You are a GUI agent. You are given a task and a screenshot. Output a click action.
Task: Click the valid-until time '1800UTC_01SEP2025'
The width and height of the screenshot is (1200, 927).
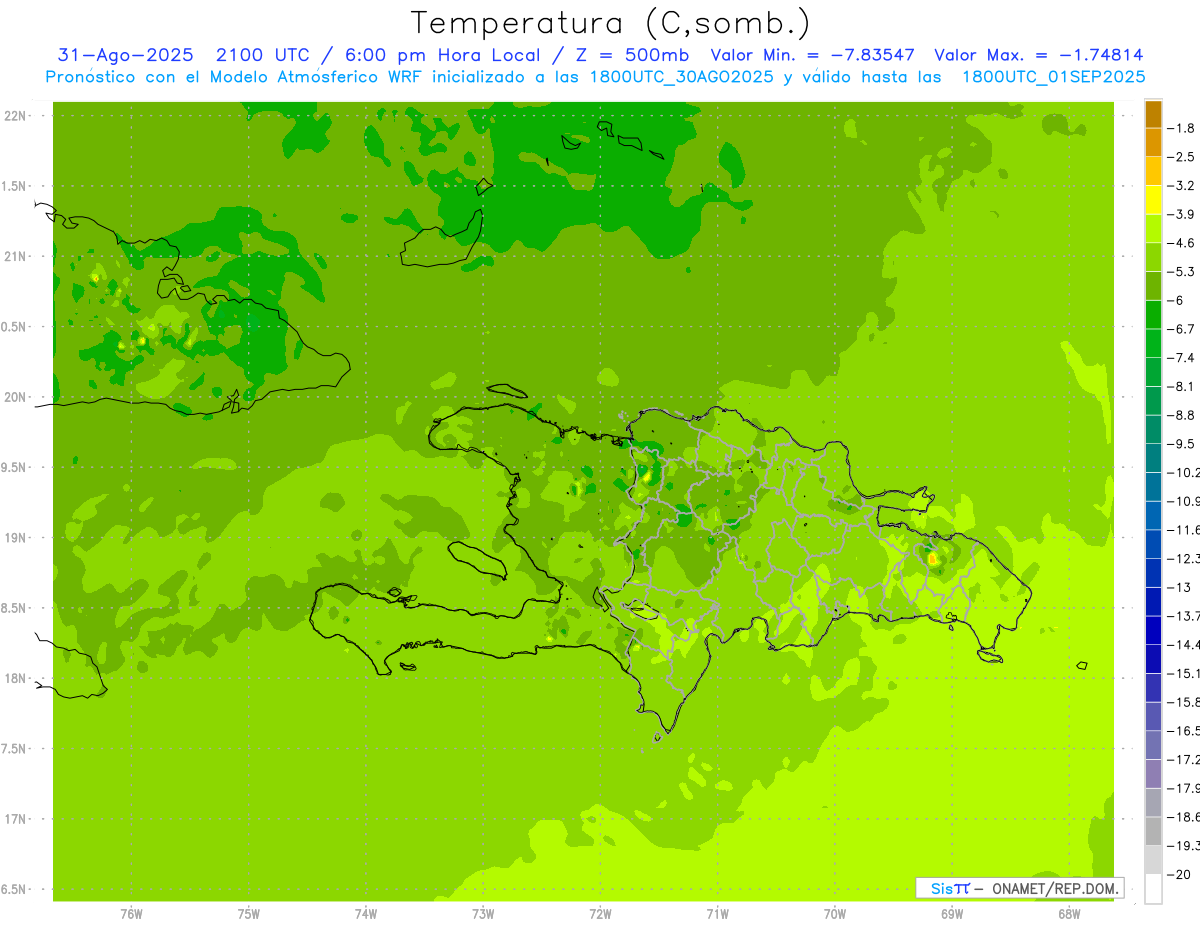(x=1054, y=77)
